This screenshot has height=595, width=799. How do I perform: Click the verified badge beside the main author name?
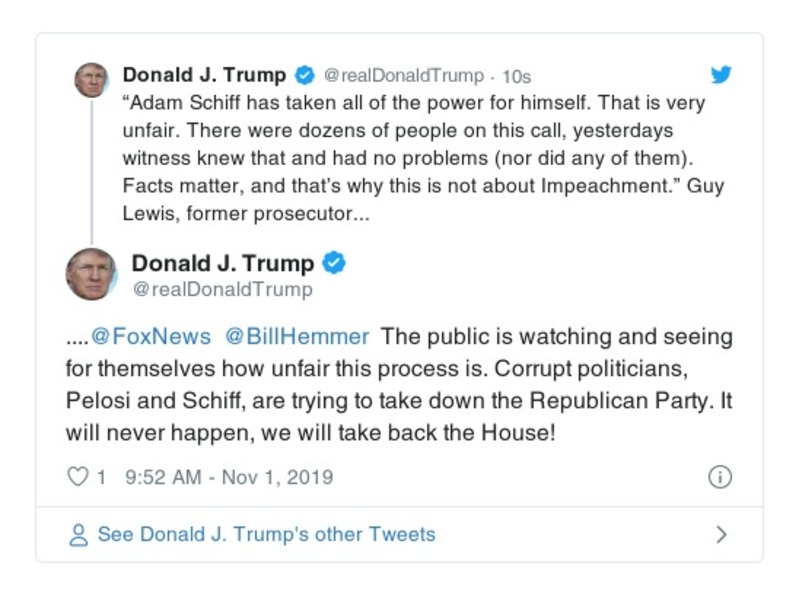(335, 263)
